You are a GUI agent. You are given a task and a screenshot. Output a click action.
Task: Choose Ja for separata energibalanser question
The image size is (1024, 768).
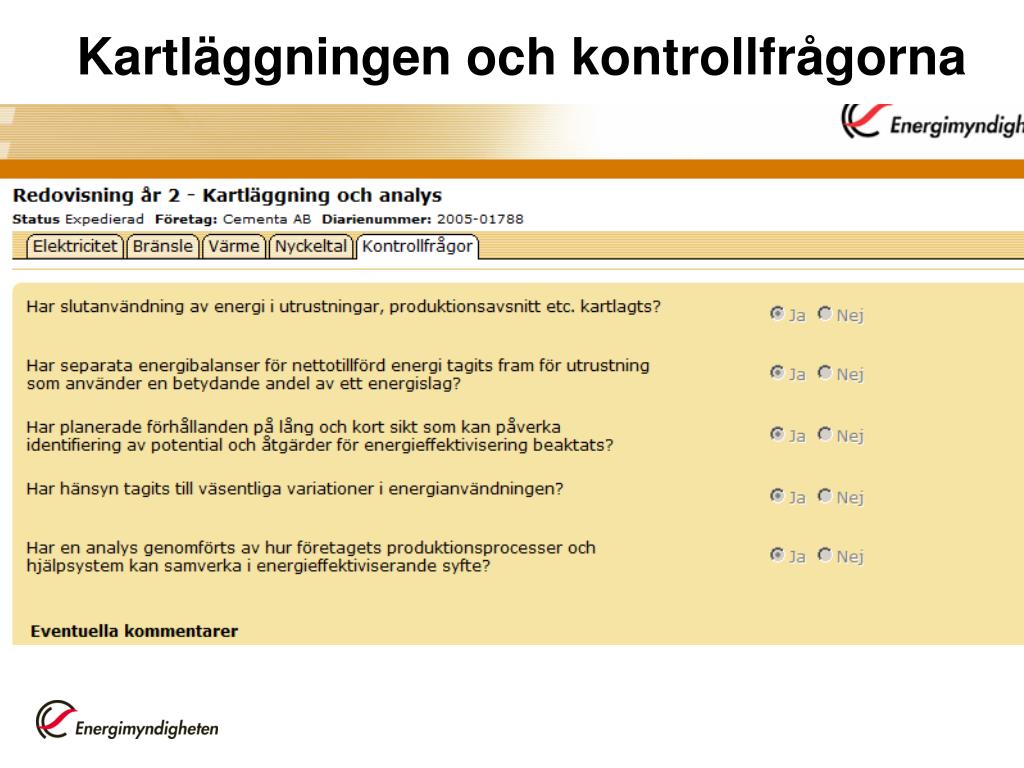coord(776,372)
